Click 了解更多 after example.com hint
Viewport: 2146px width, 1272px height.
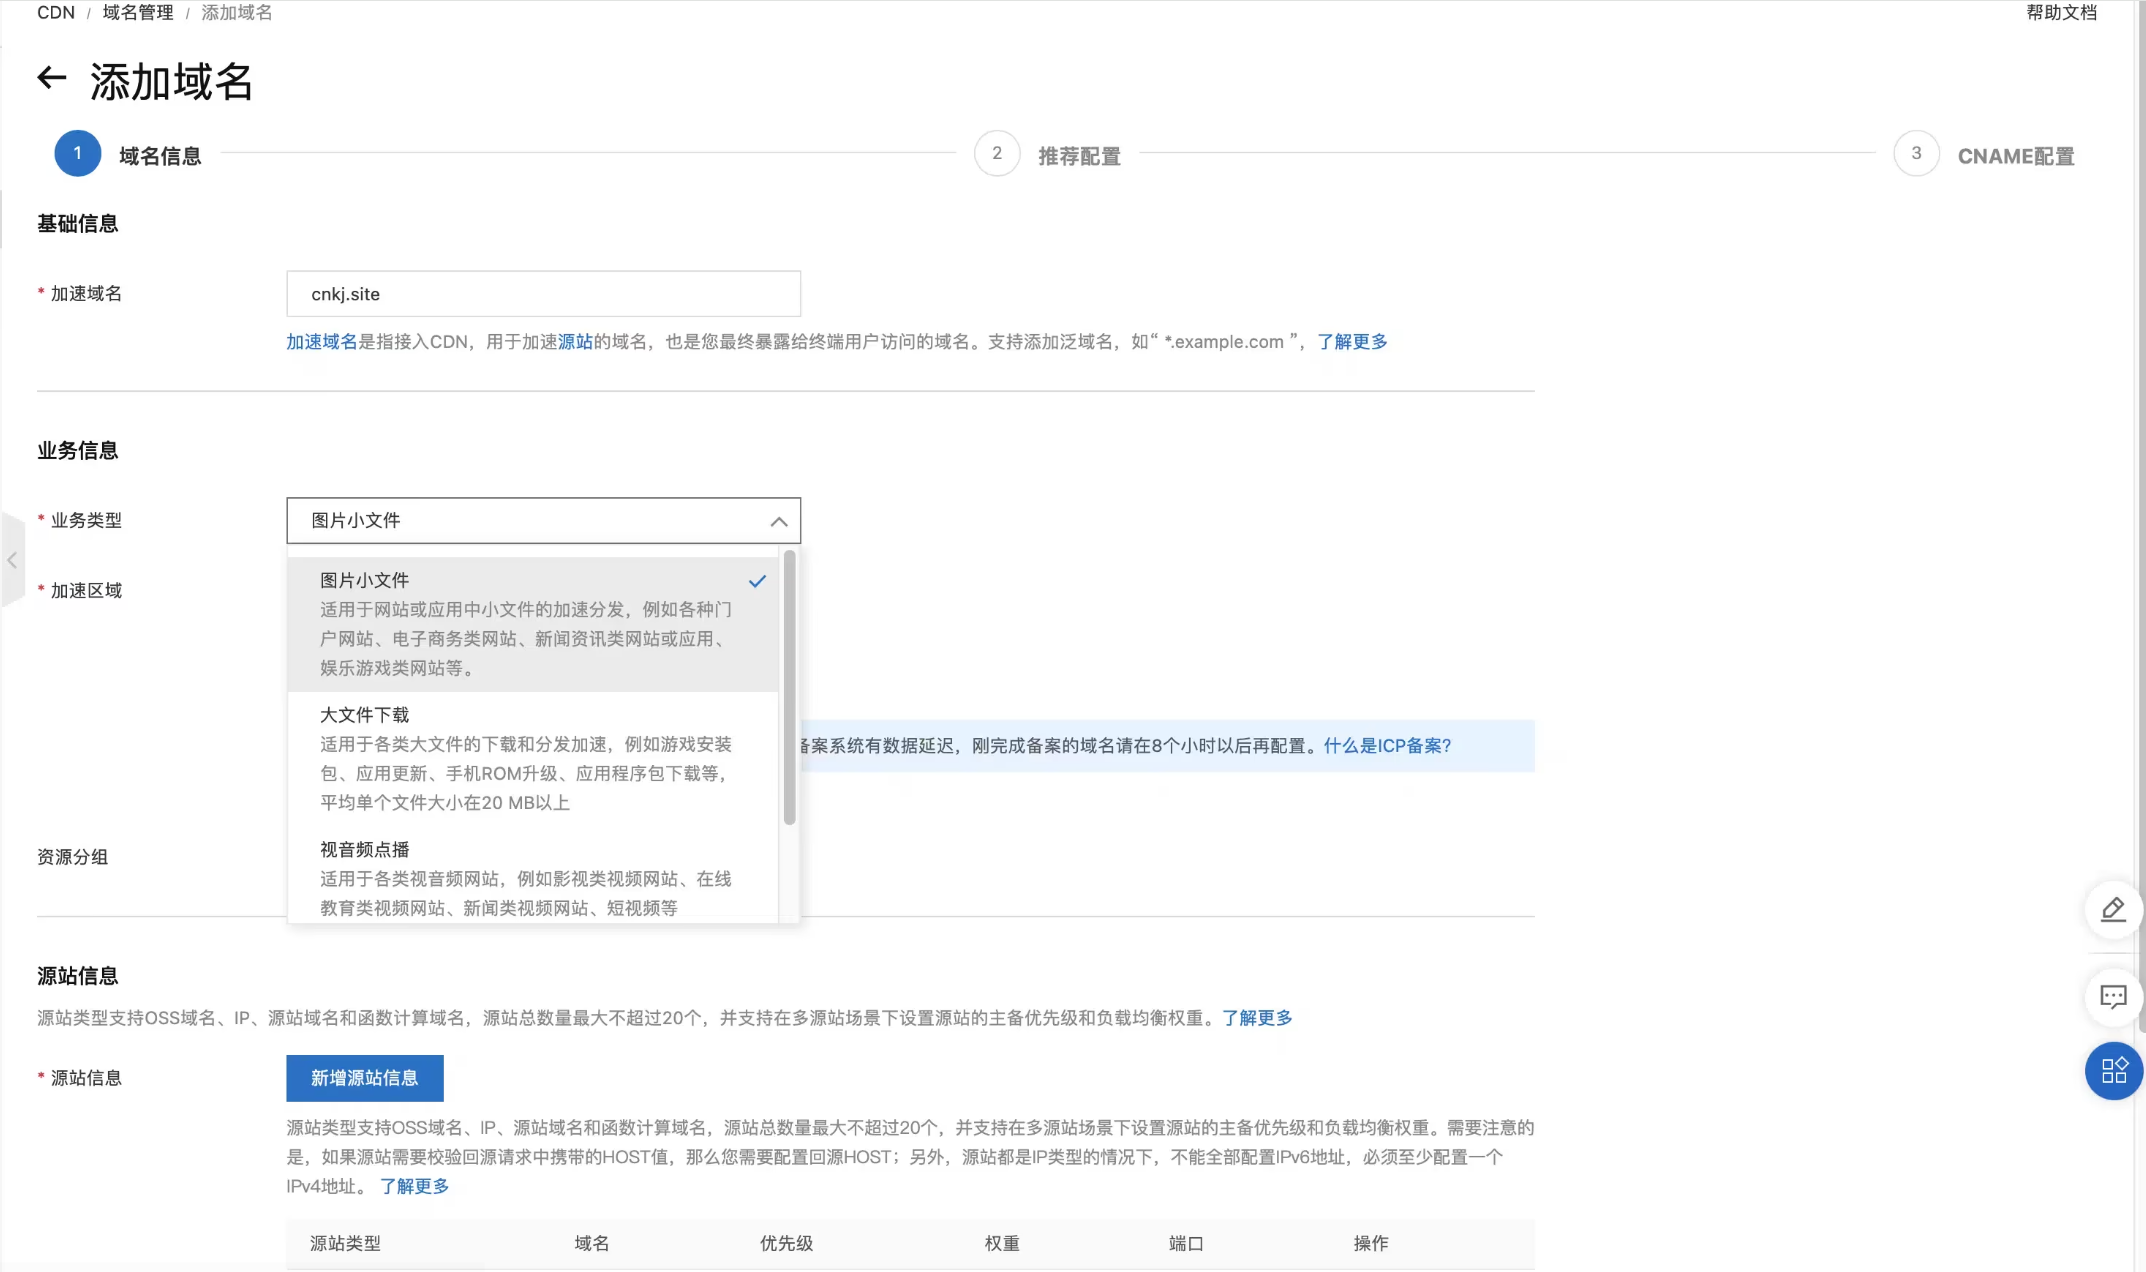1352,342
